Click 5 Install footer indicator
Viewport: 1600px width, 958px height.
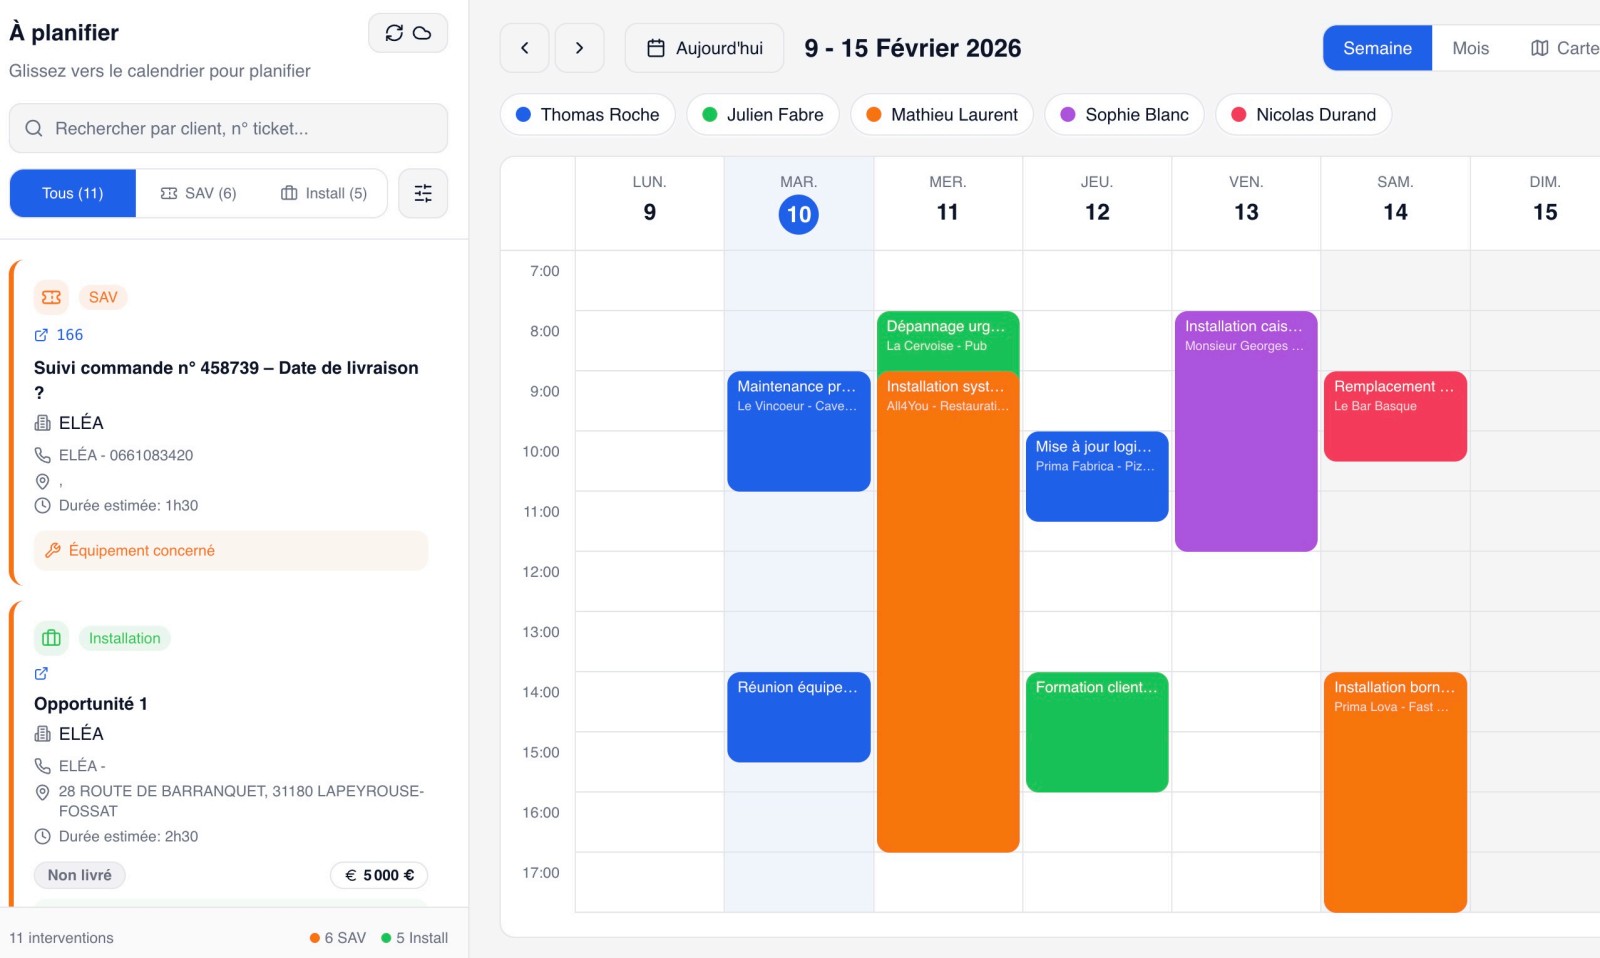[414, 938]
